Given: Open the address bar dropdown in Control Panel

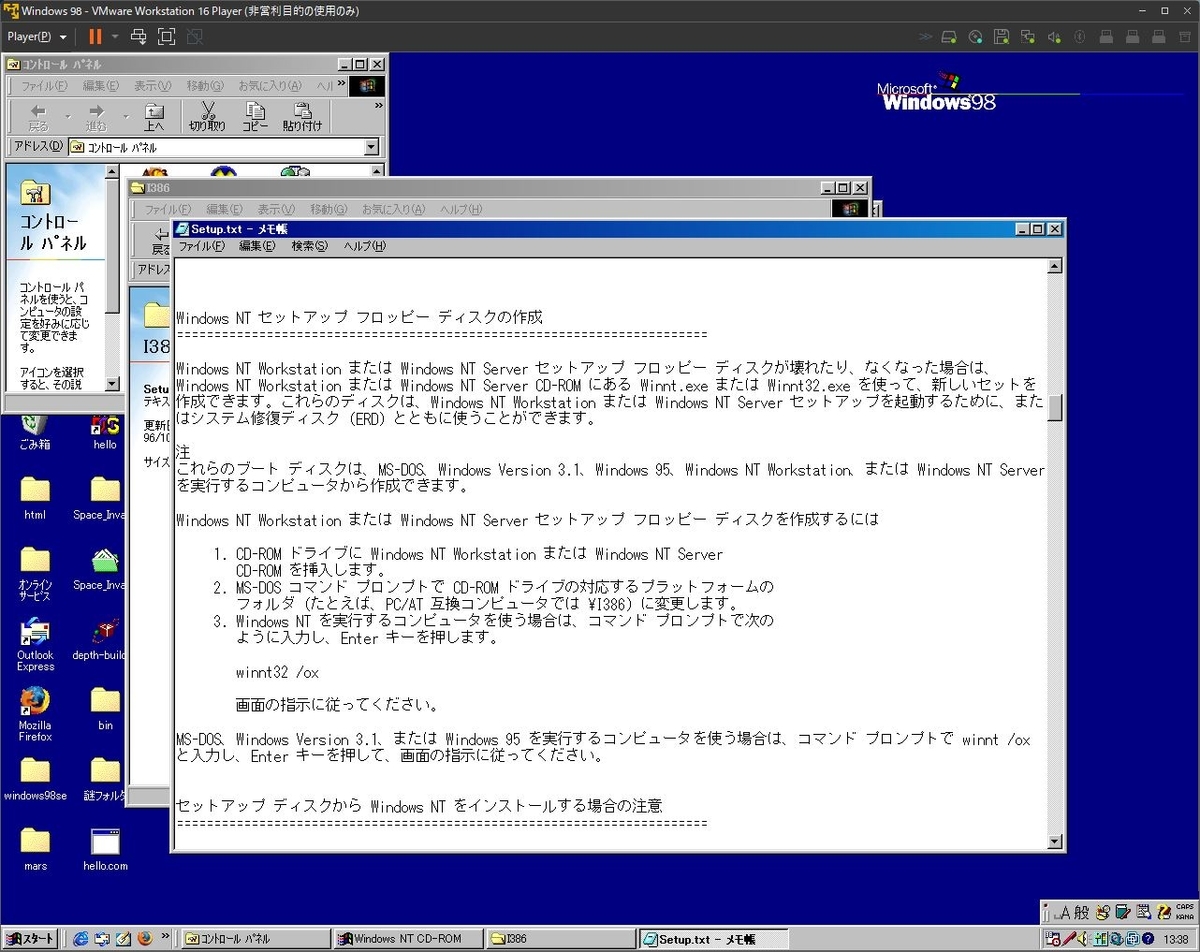Looking at the screenshot, I should pos(372,147).
